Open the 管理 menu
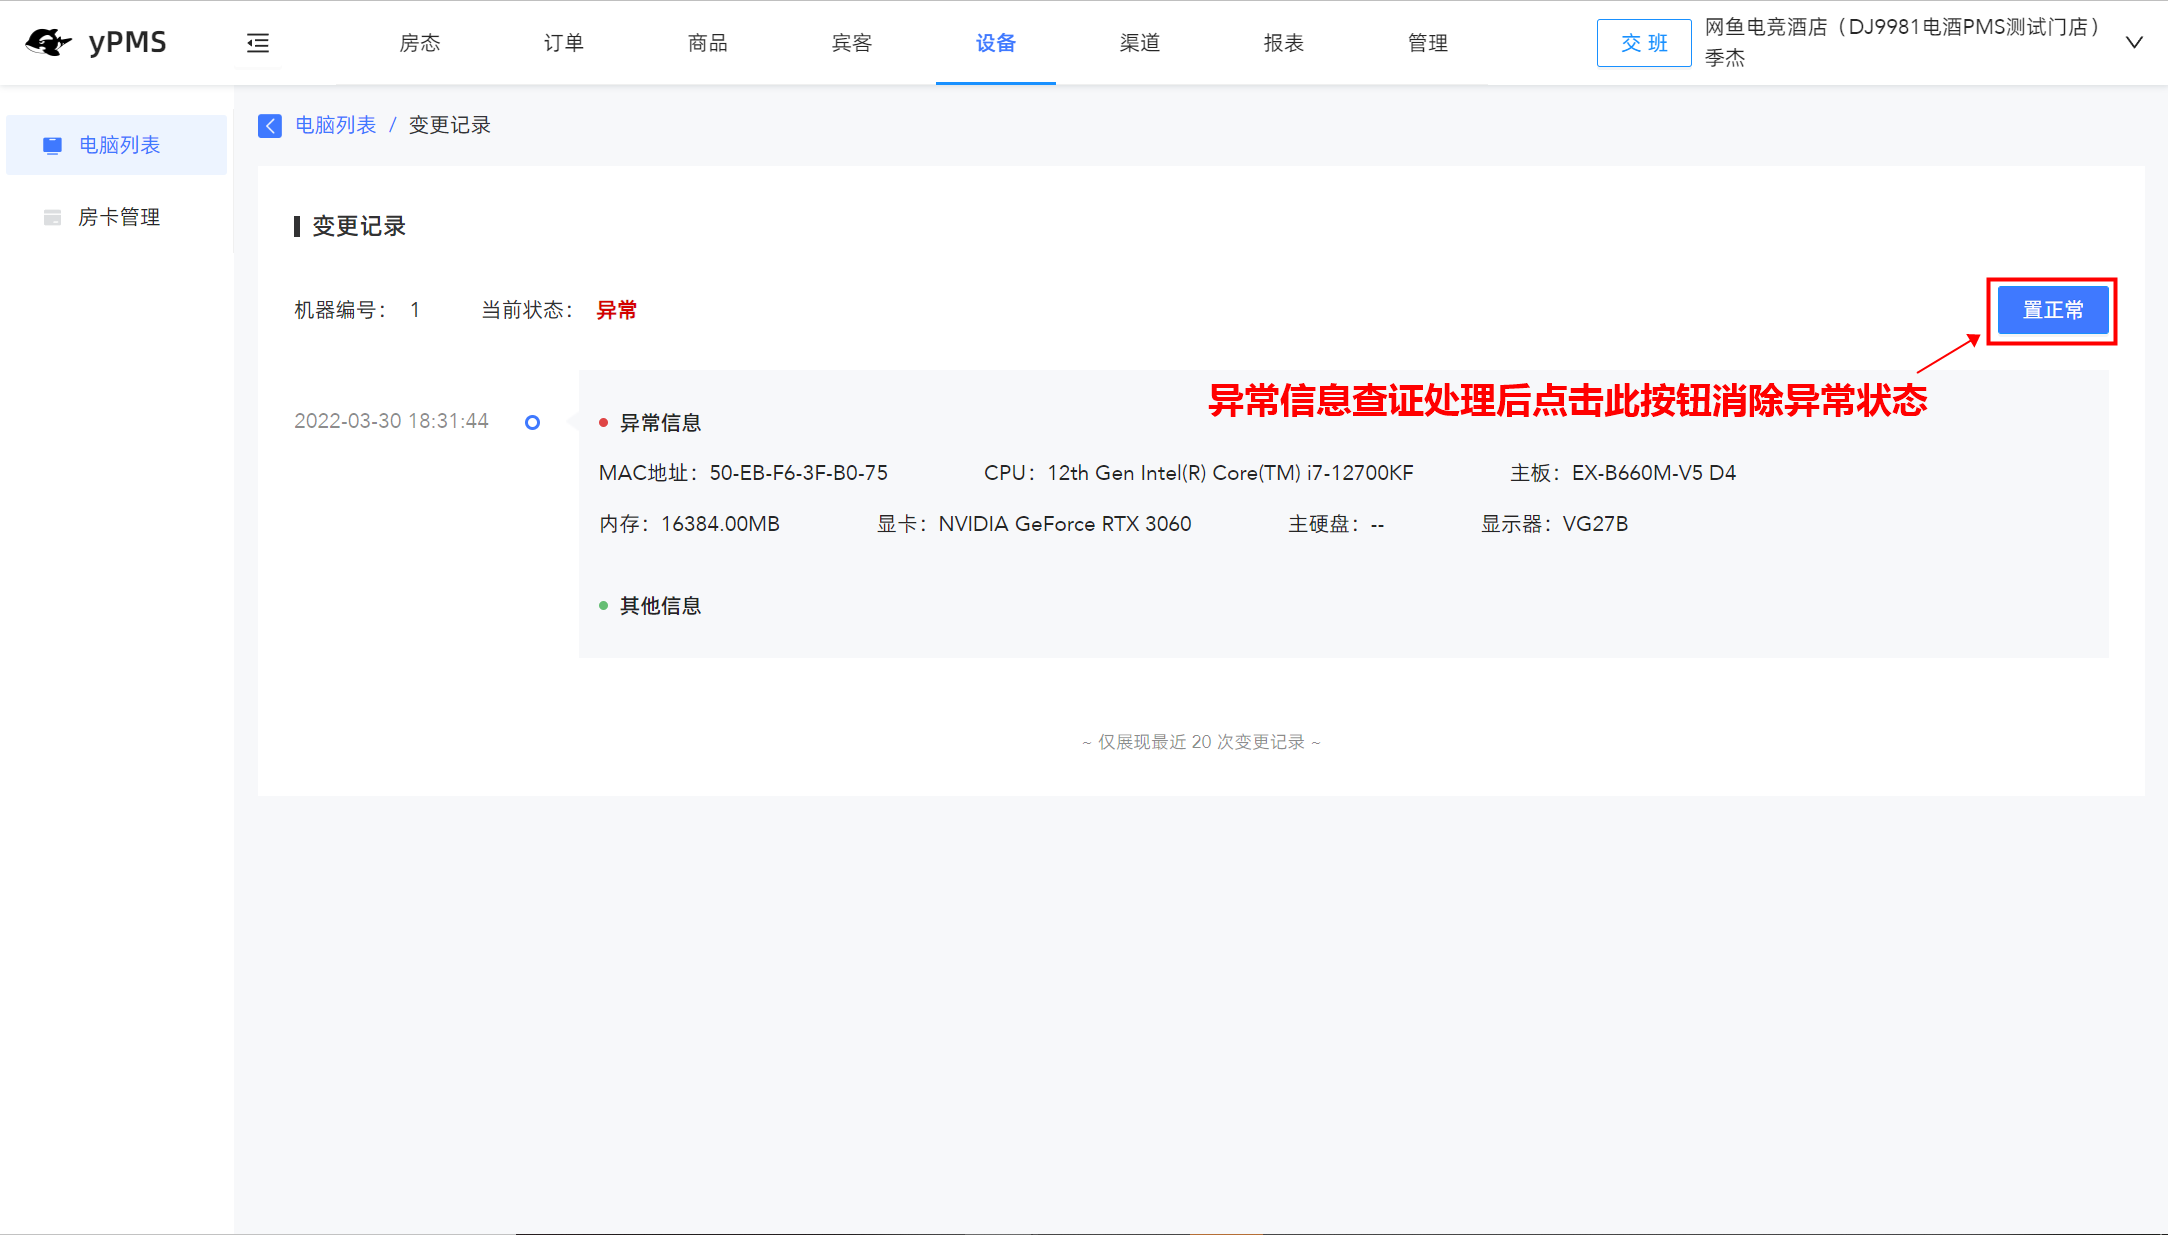 point(1428,43)
